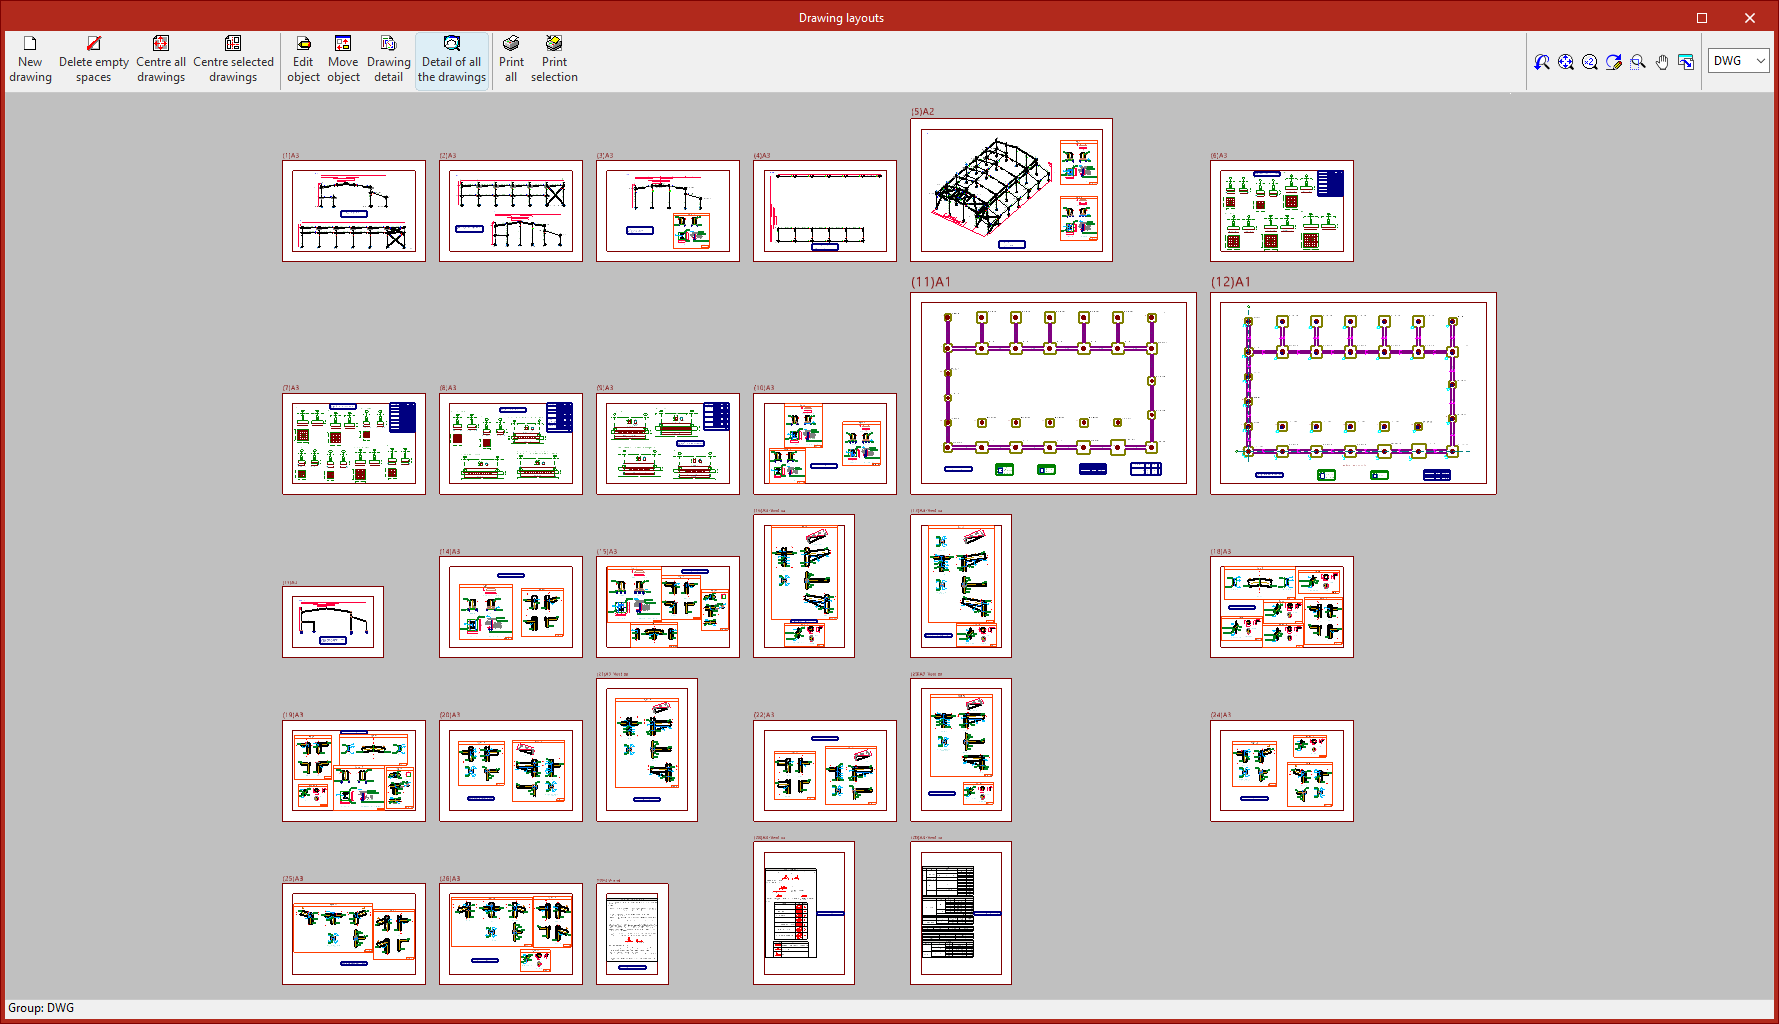Click Delete empty spaces icon

[94, 60]
